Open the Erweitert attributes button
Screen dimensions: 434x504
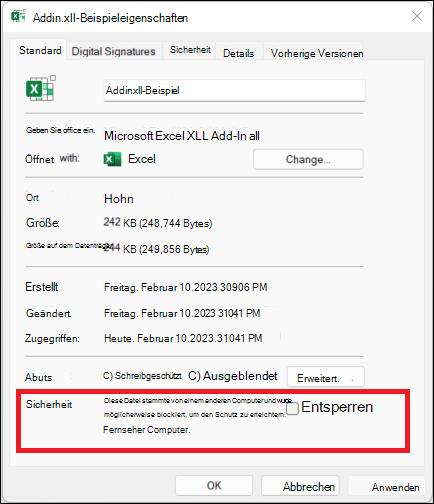(326, 377)
